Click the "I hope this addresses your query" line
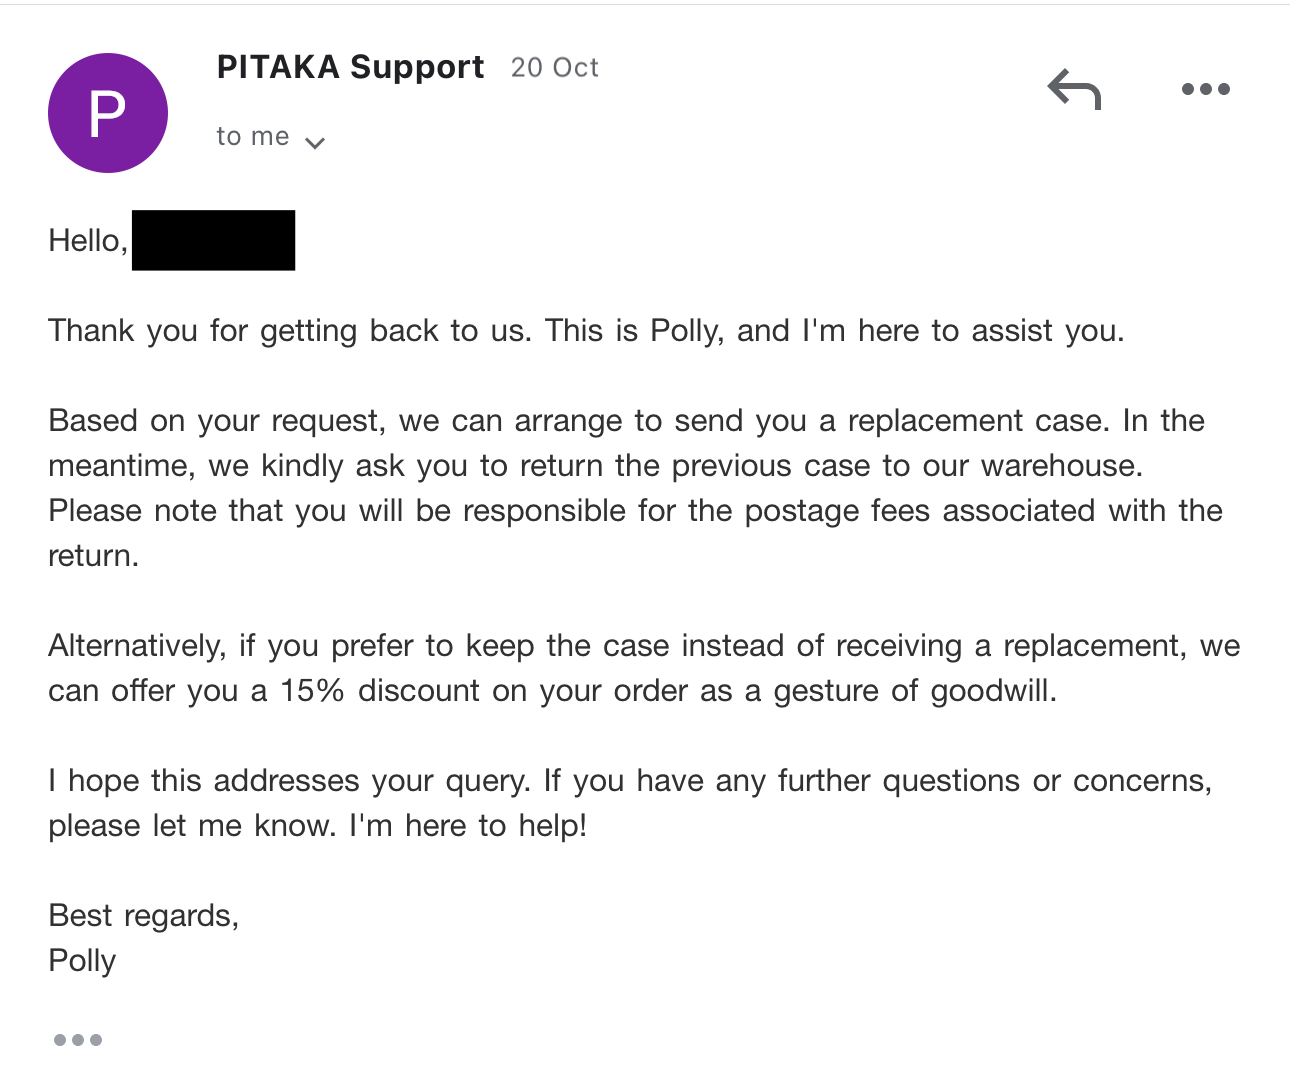The image size is (1290, 1075). tap(630, 781)
